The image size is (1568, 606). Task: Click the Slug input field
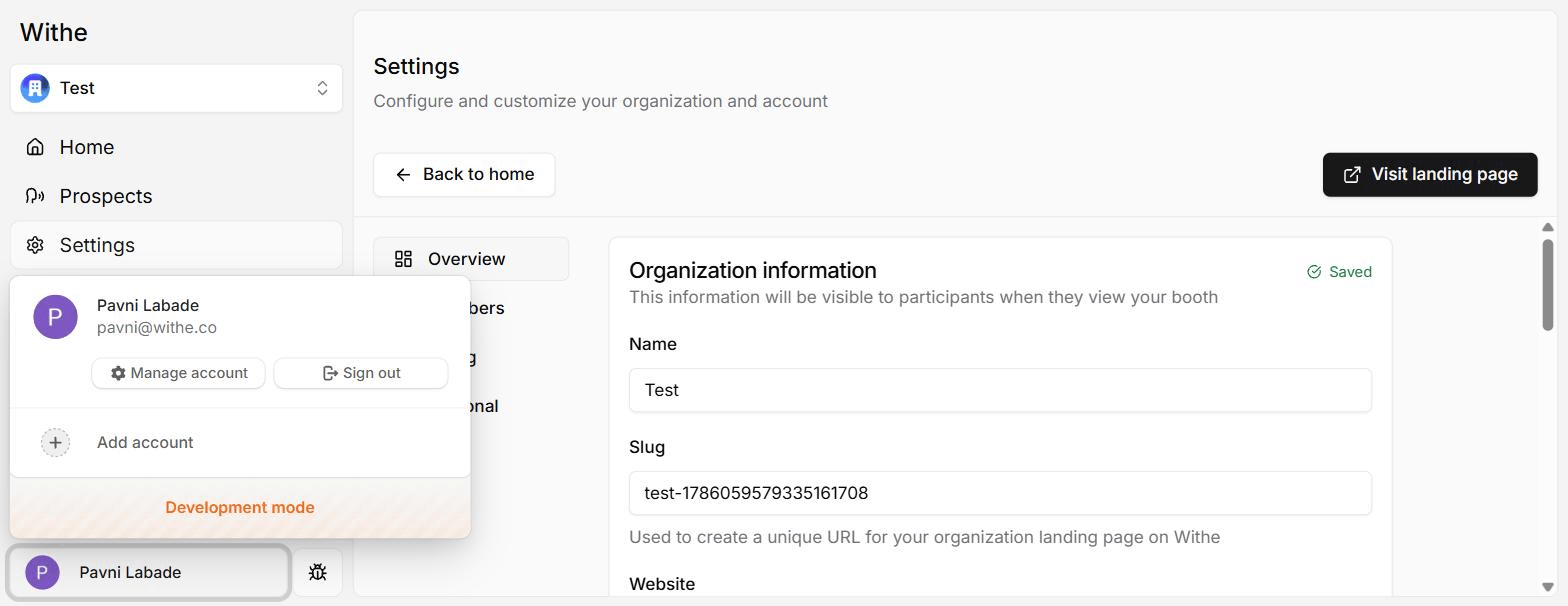point(1000,493)
